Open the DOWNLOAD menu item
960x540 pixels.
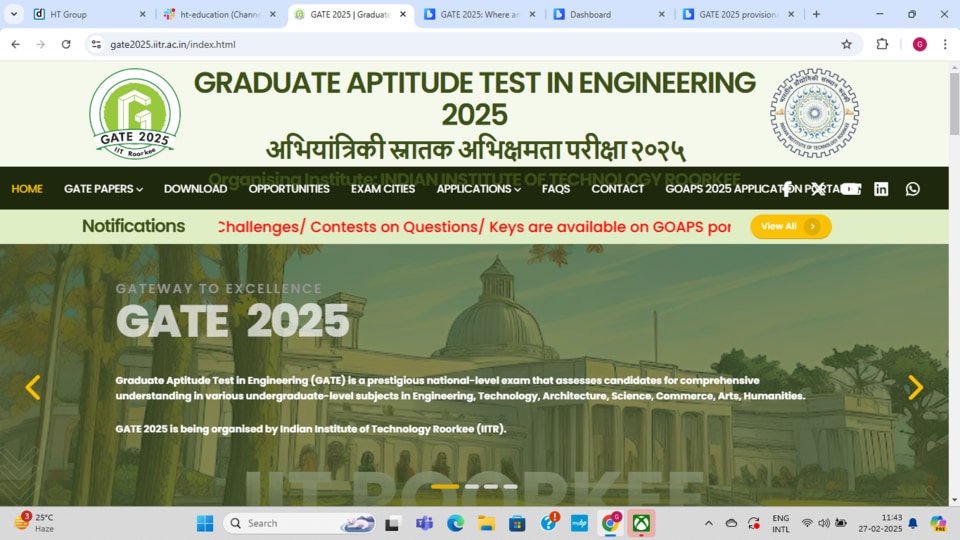coord(195,189)
